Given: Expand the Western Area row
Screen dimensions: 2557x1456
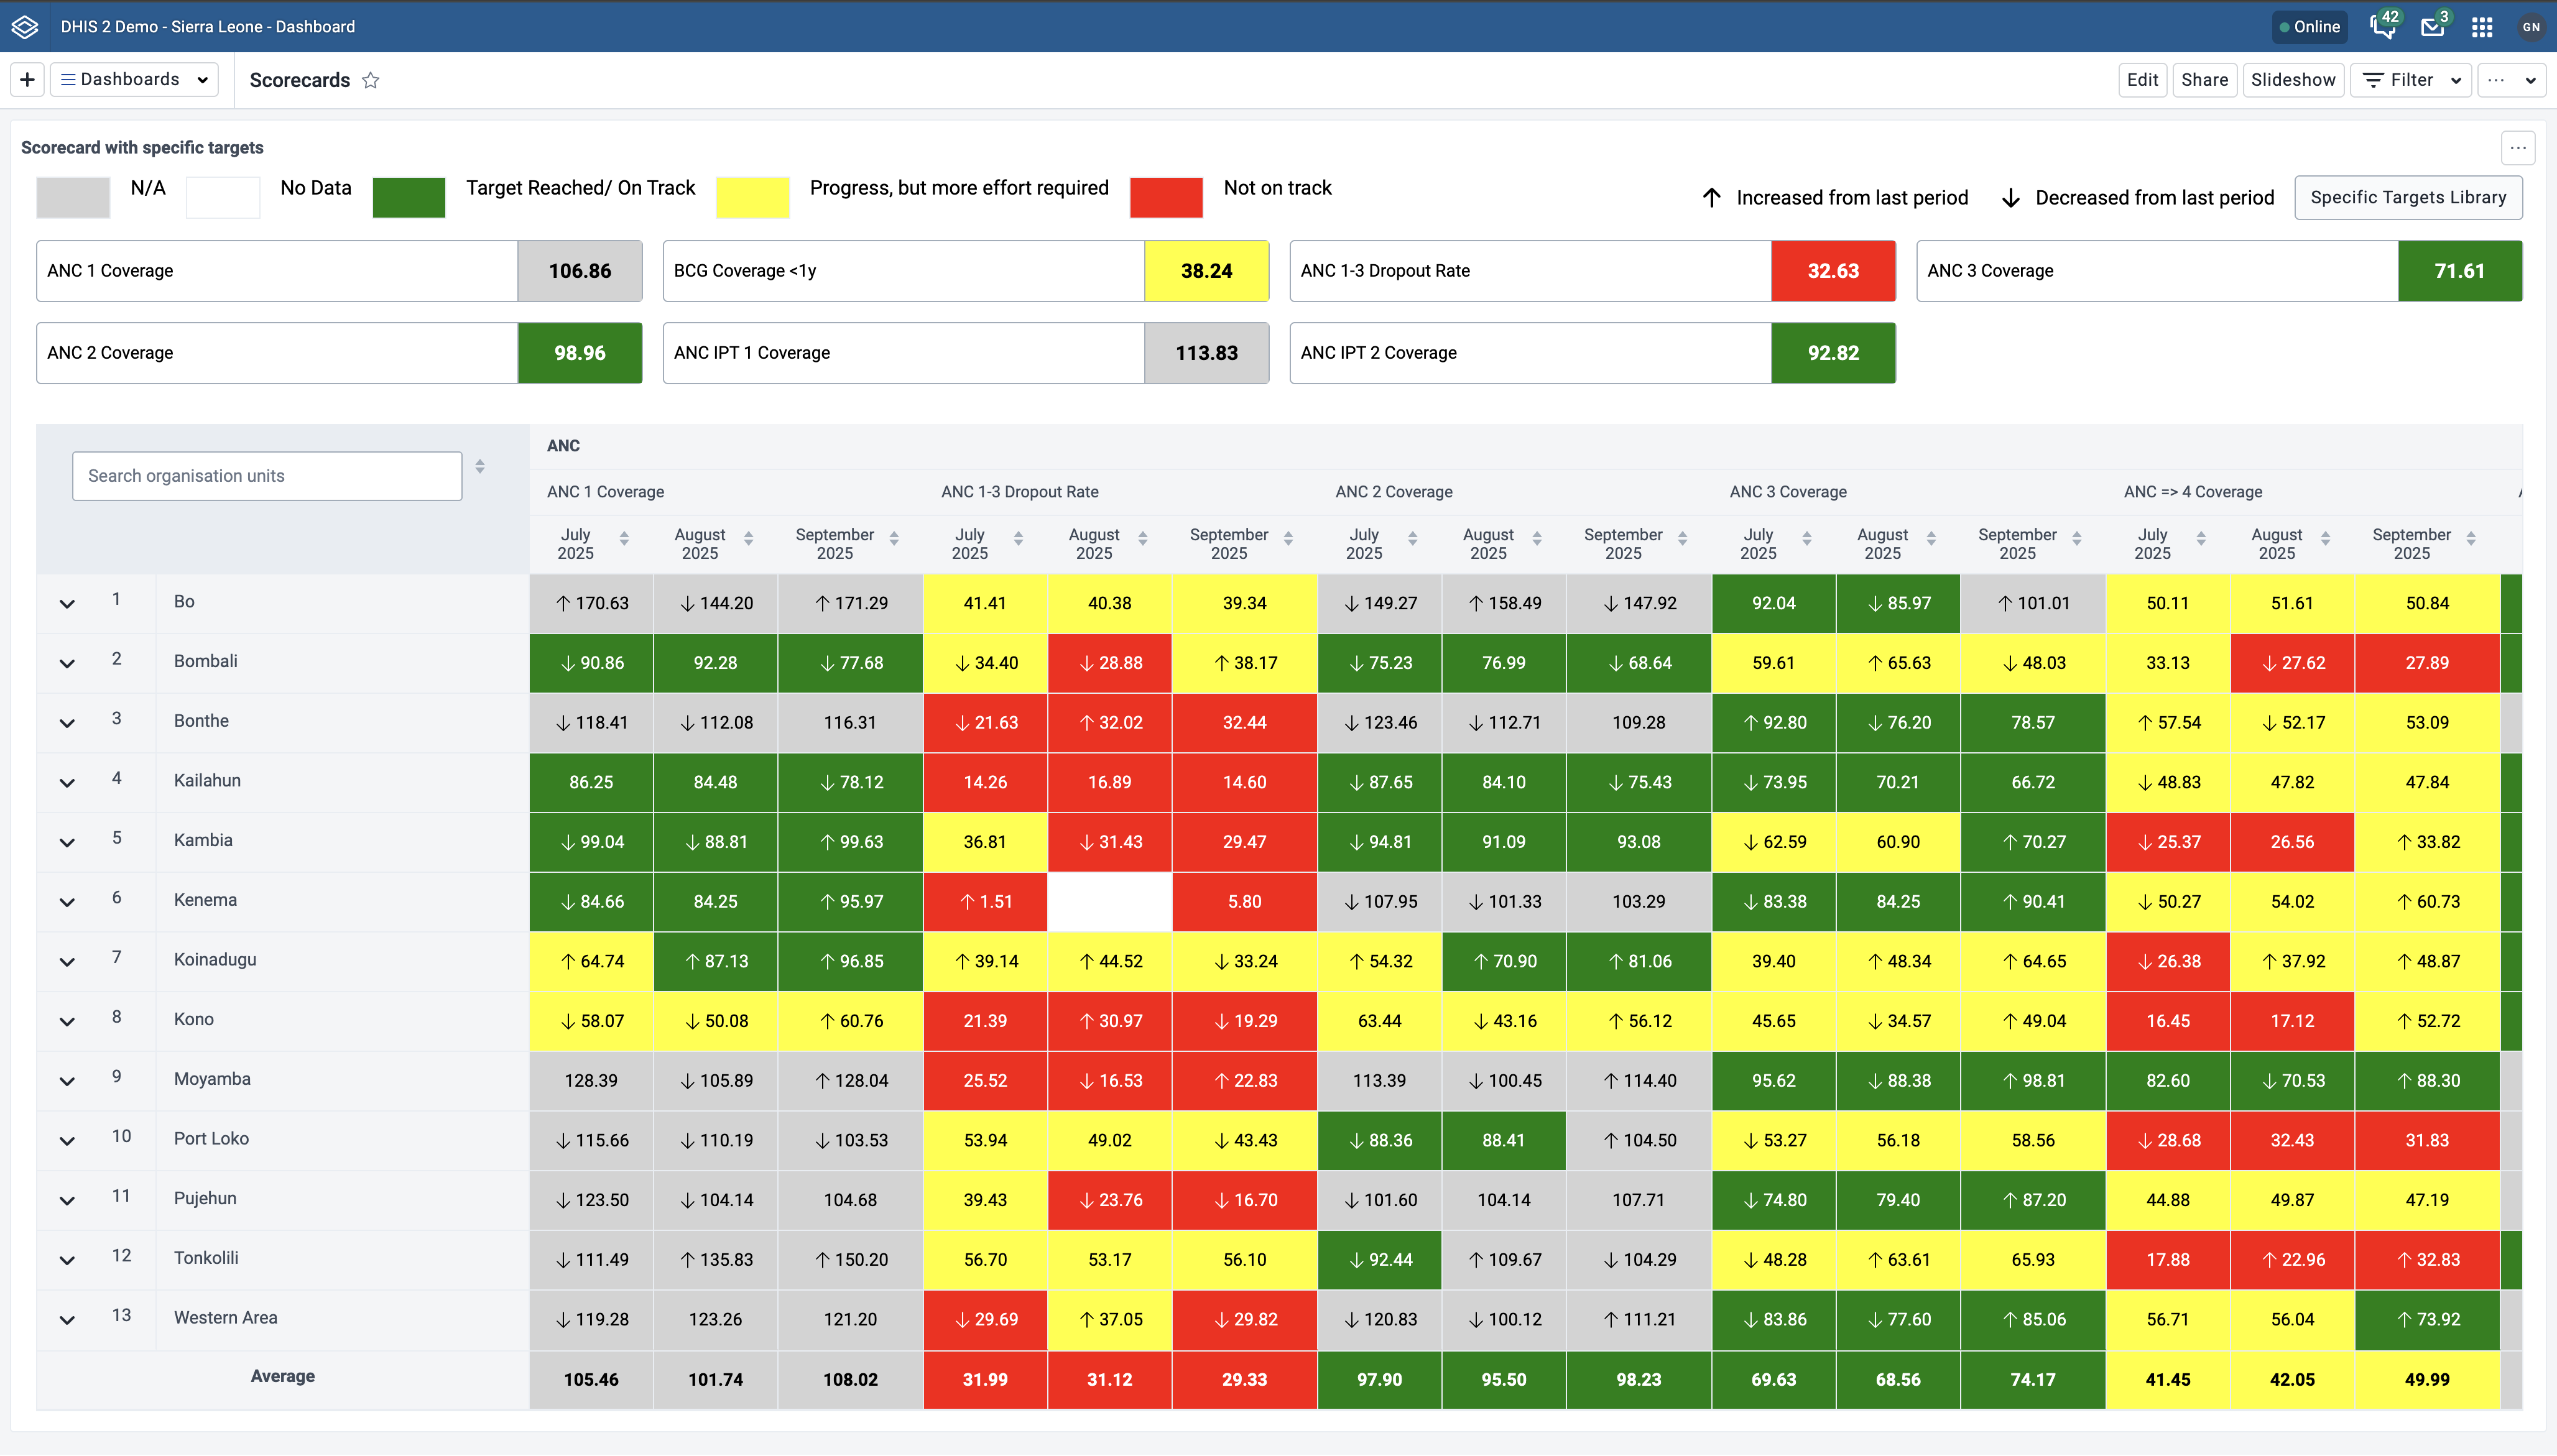Looking at the screenshot, I should (x=67, y=1320).
